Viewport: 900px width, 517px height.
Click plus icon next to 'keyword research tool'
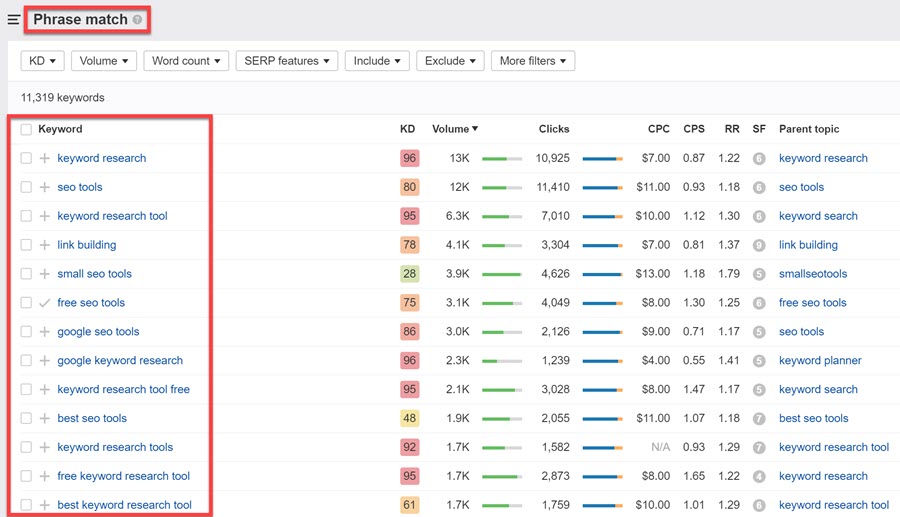point(44,216)
